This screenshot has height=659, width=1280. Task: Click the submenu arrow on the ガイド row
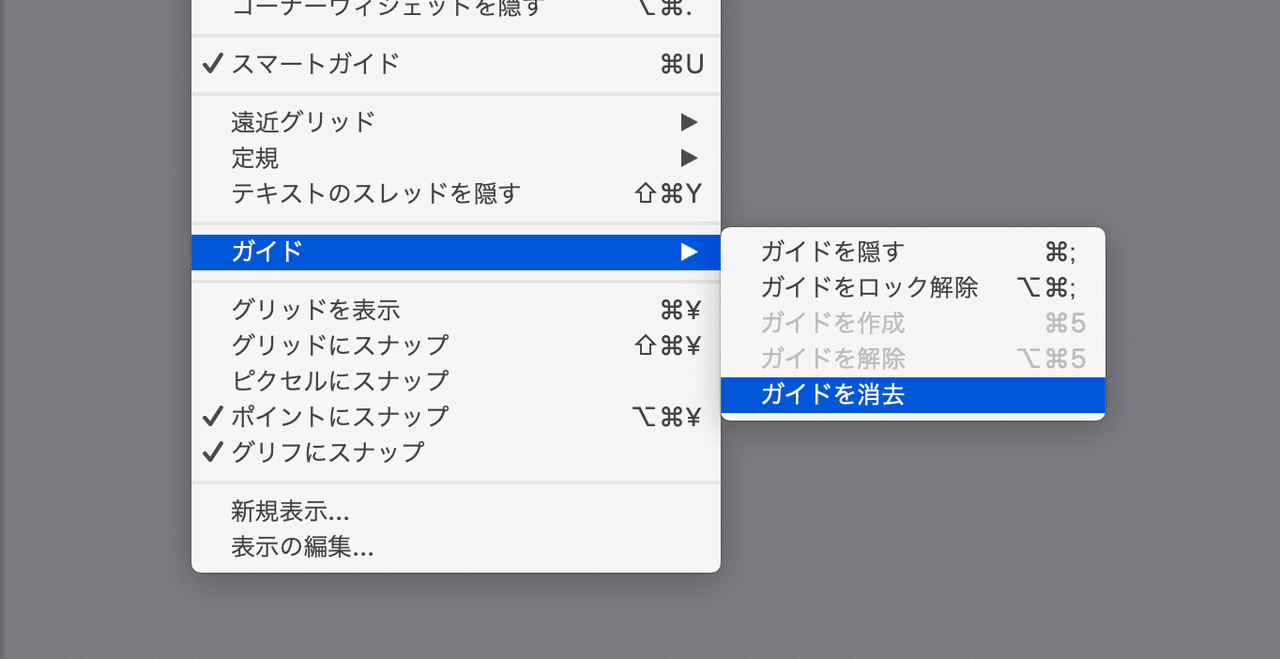pos(690,253)
